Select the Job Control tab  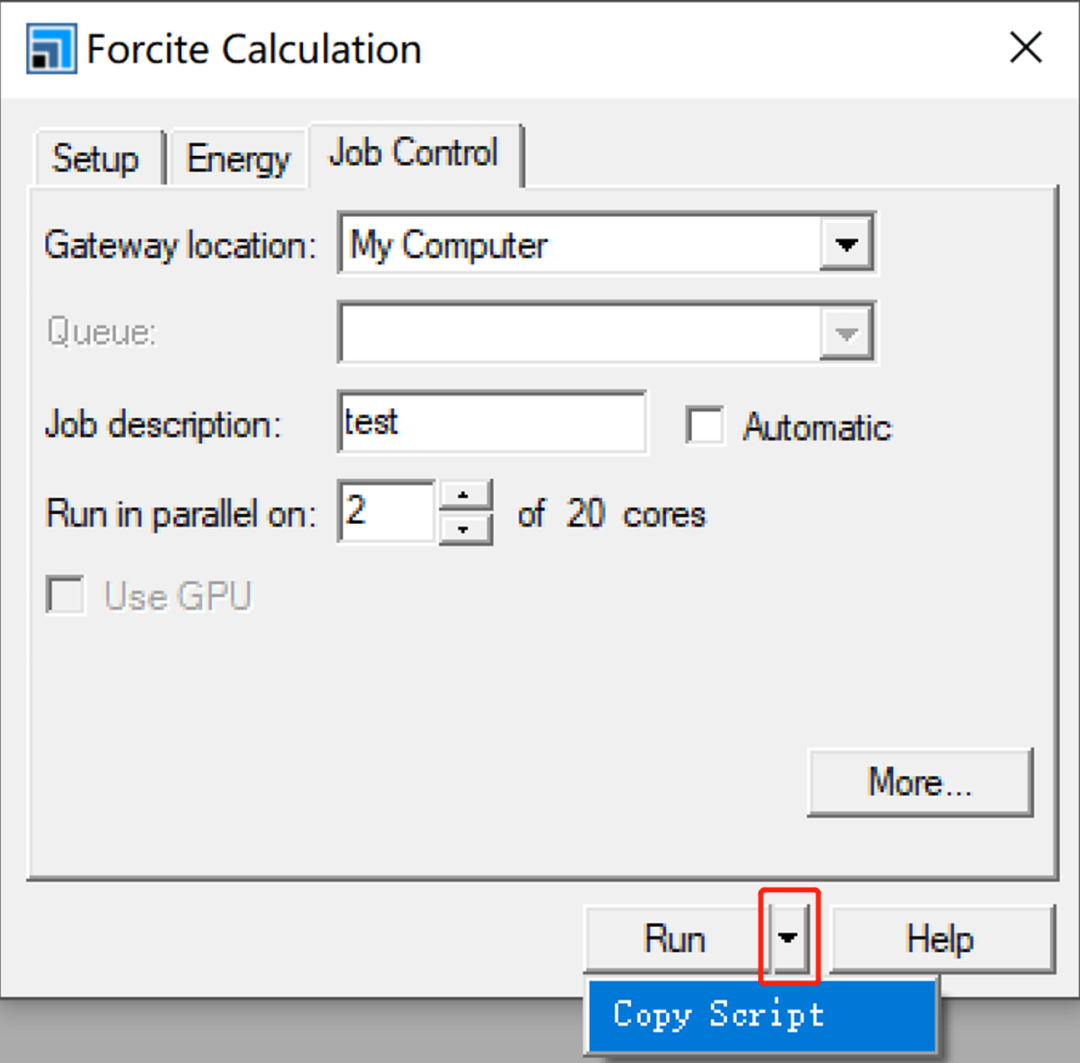[x=414, y=153]
